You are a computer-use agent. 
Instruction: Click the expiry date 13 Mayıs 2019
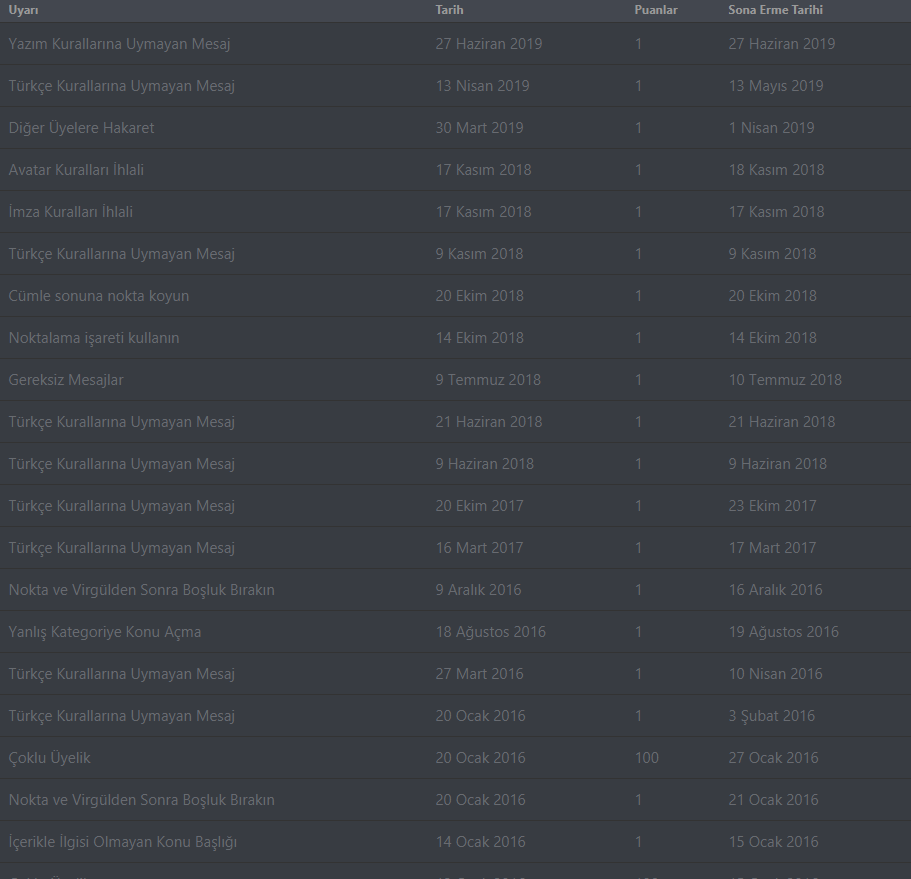click(x=776, y=85)
